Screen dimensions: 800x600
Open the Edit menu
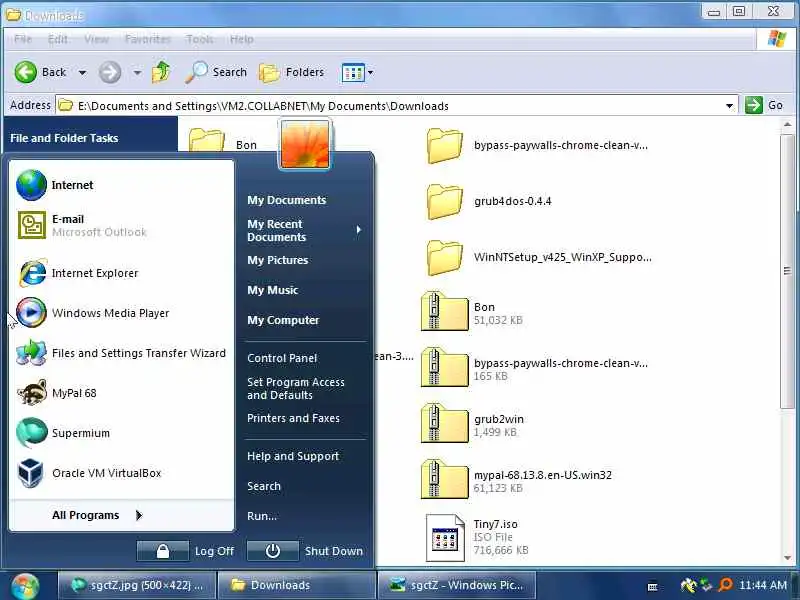(x=58, y=39)
